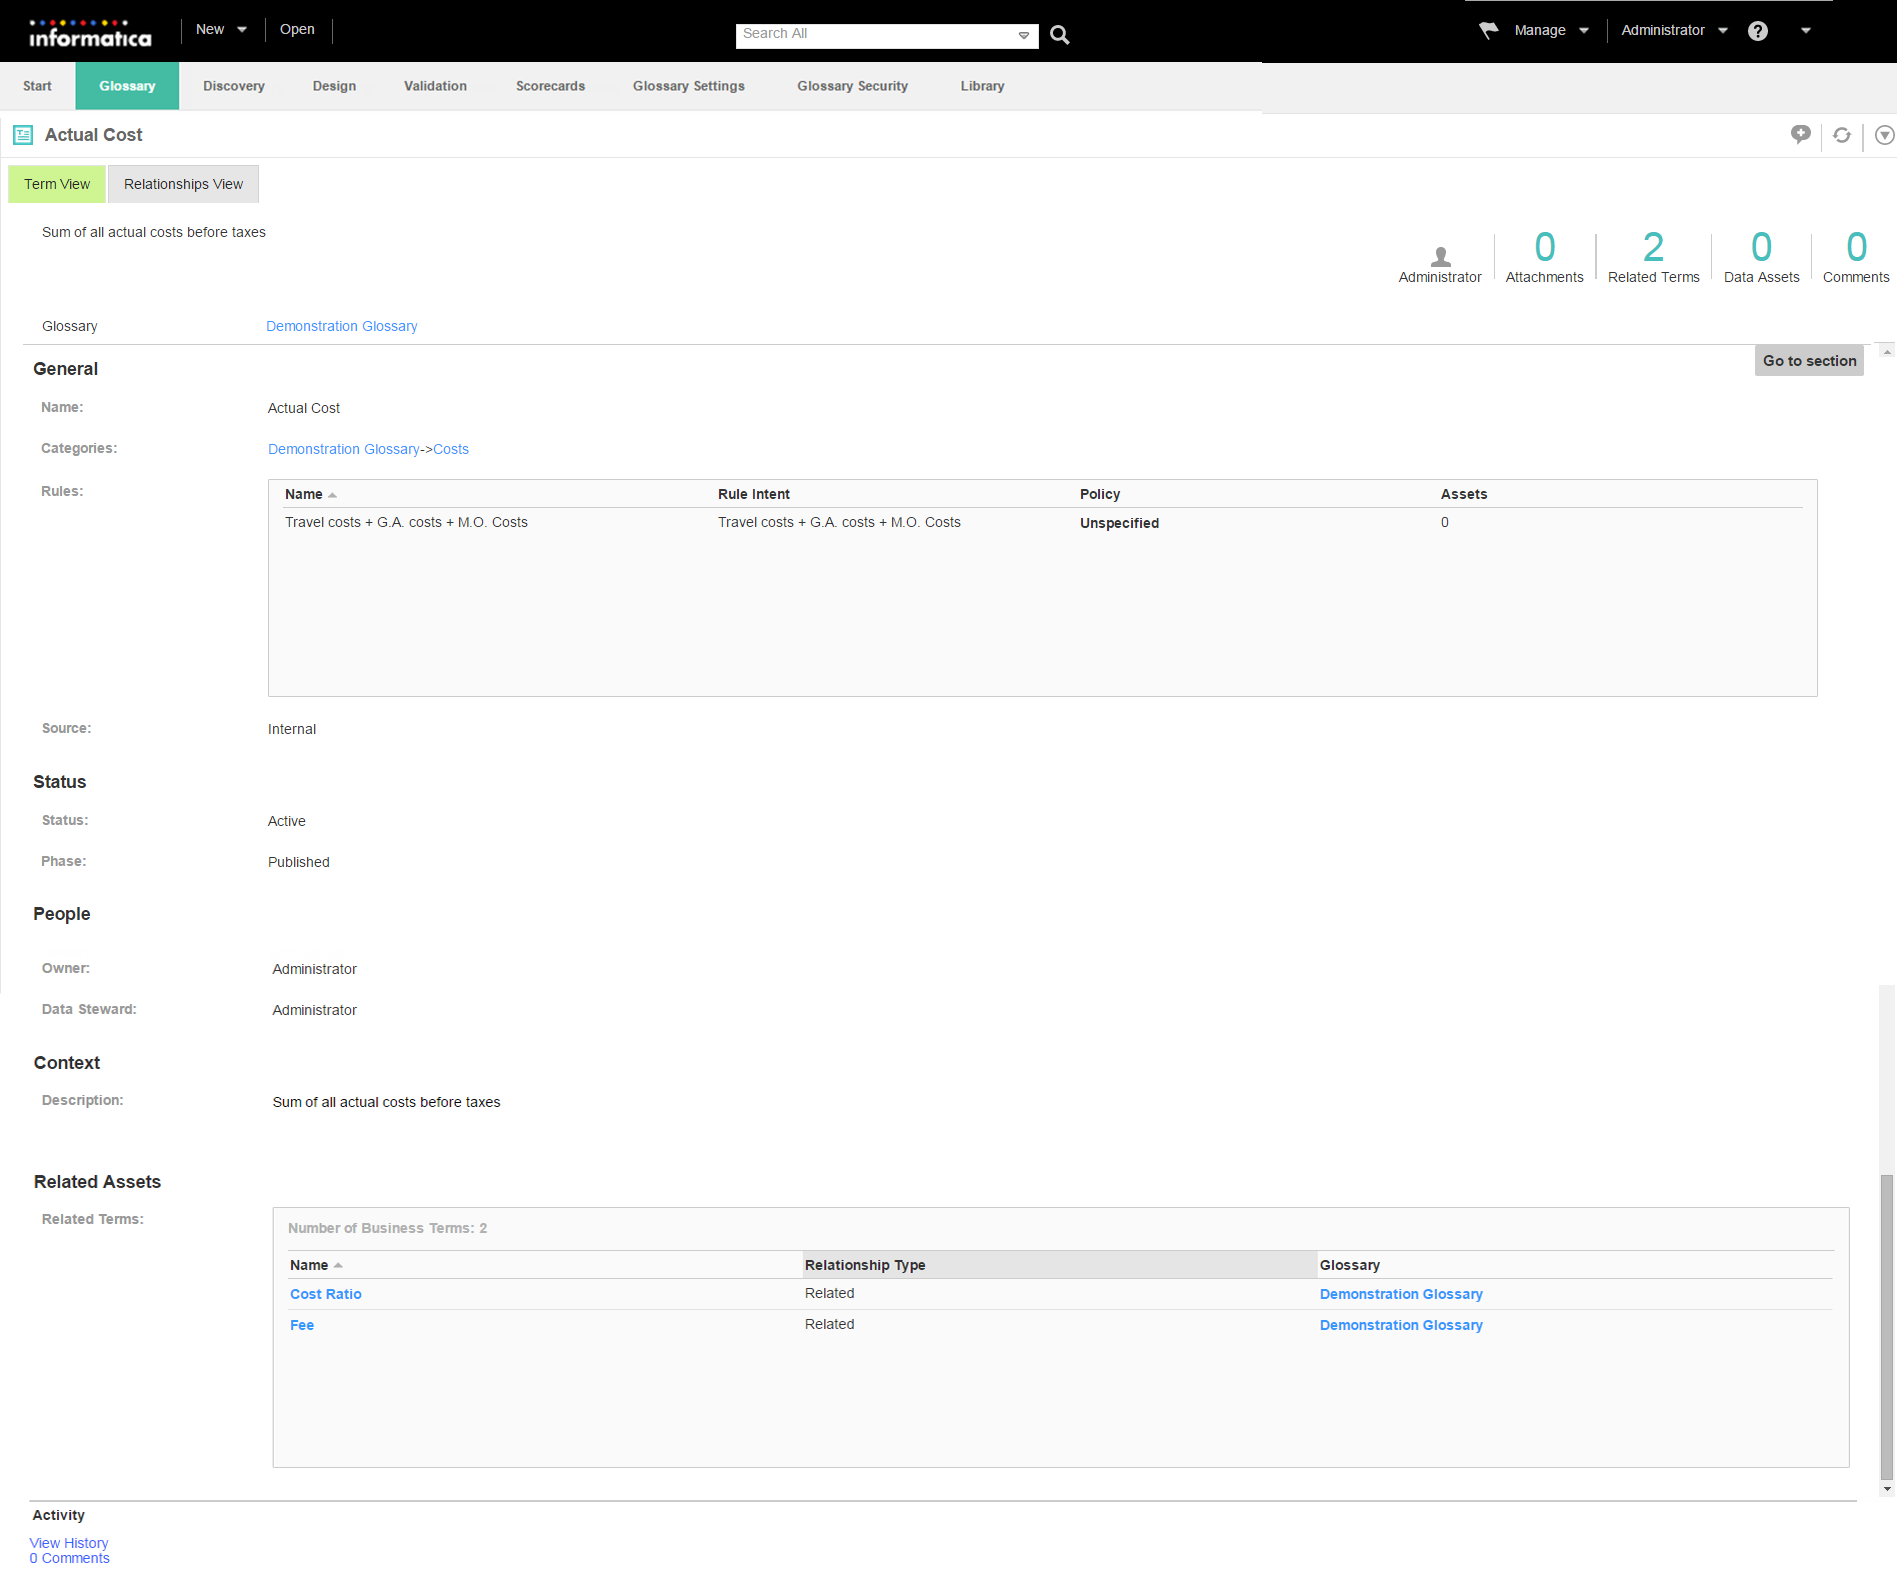Click the Manage flag icon
This screenshot has height=1569, width=1900.
click(1489, 30)
